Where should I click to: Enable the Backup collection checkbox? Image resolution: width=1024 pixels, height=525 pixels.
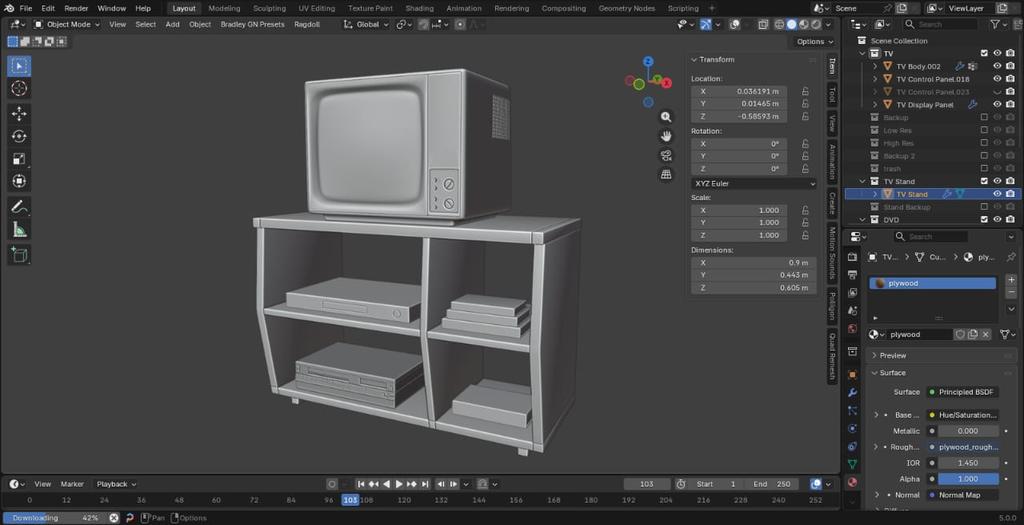pyautogui.click(x=984, y=118)
